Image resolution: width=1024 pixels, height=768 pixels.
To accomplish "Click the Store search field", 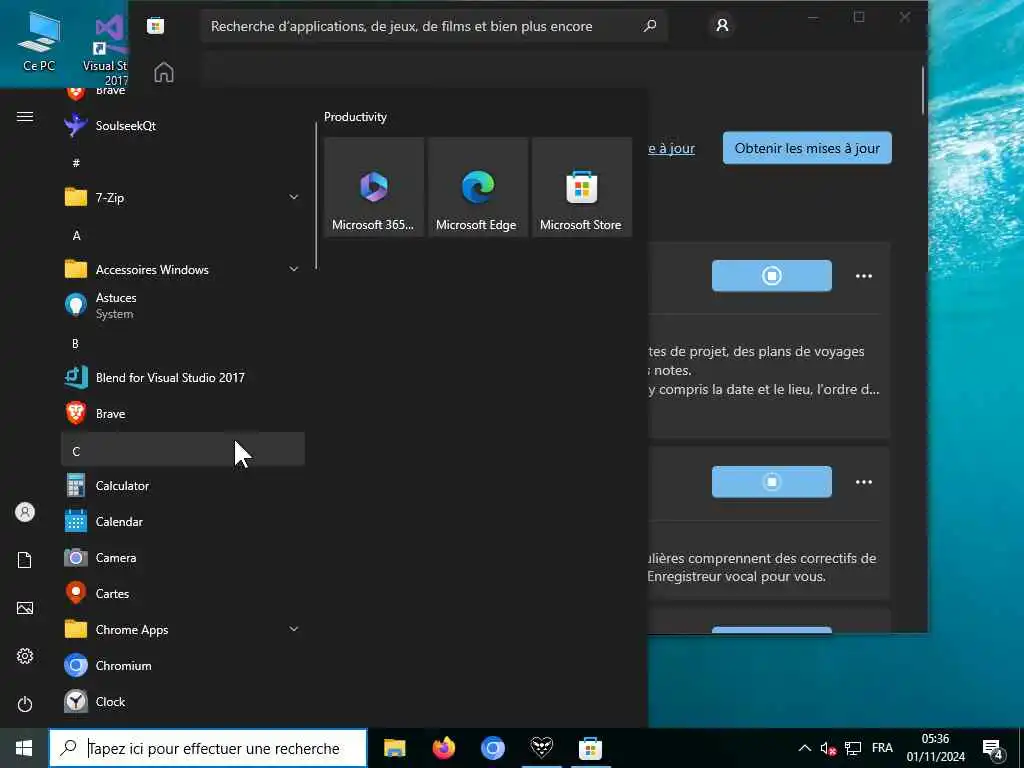I will click(434, 26).
